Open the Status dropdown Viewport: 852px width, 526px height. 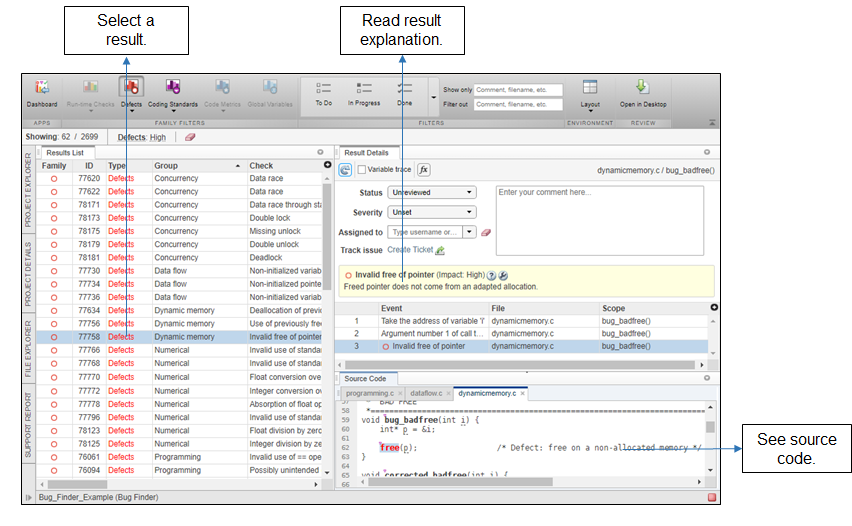pos(432,192)
